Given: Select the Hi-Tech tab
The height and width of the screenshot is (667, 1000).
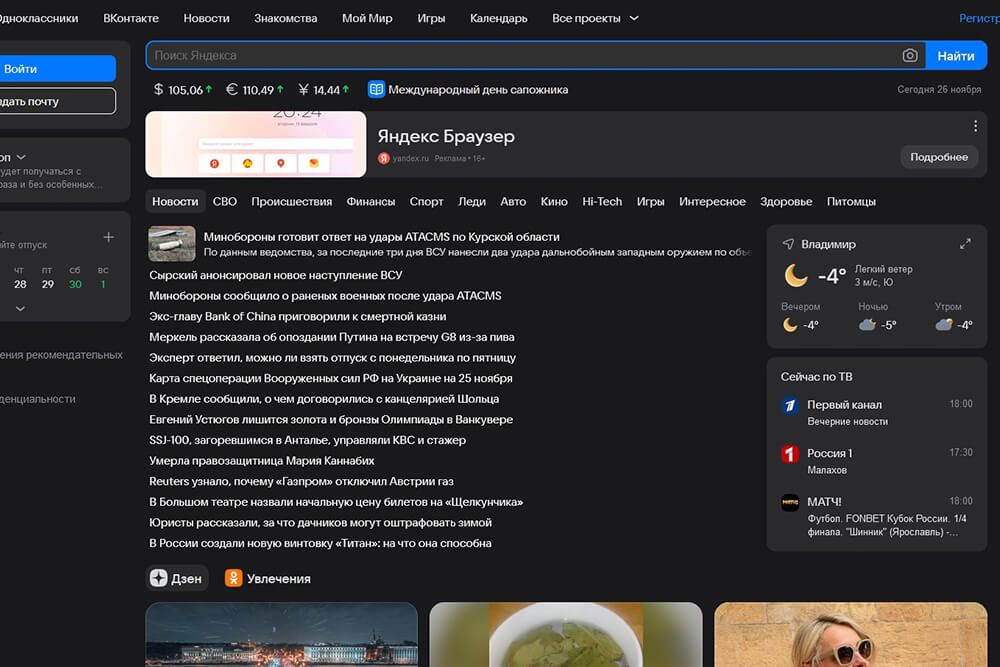Looking at the screenshot, I should tap(601, 202).
